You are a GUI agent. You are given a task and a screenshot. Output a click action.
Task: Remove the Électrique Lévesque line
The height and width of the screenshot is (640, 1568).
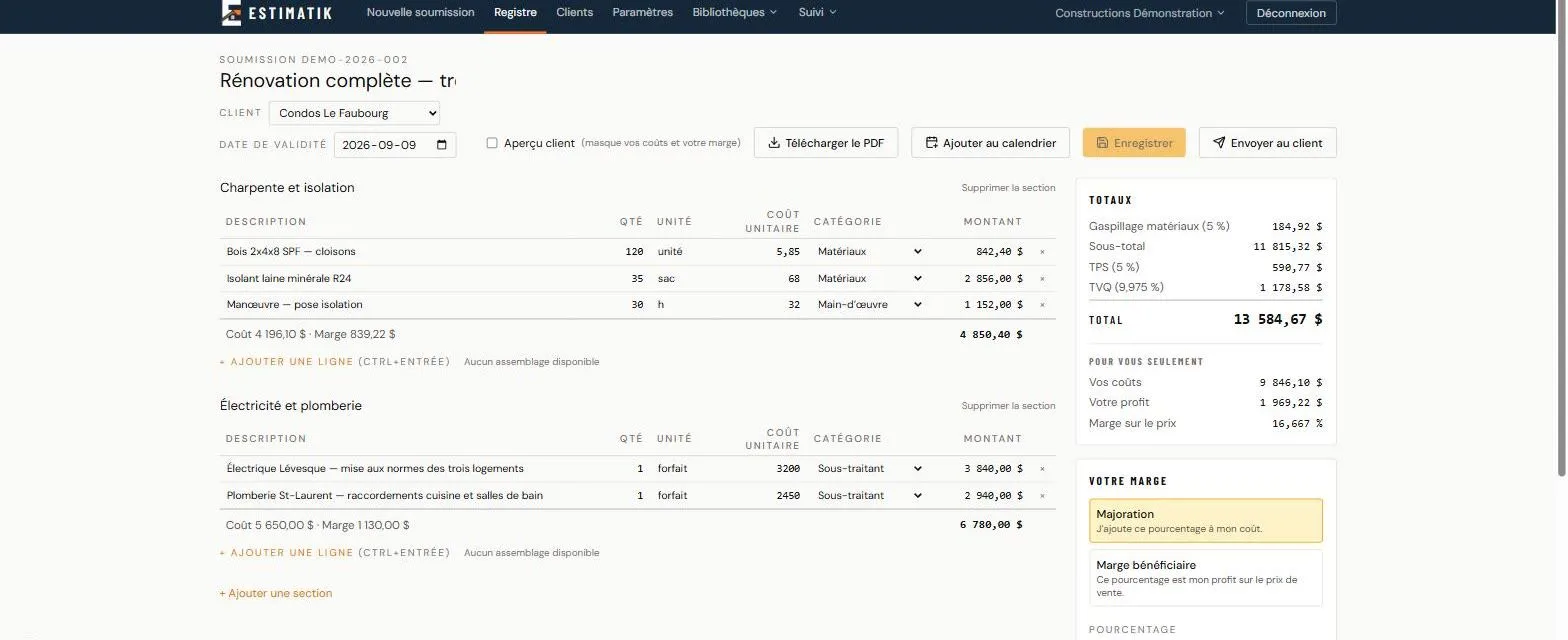(1042, 469)
